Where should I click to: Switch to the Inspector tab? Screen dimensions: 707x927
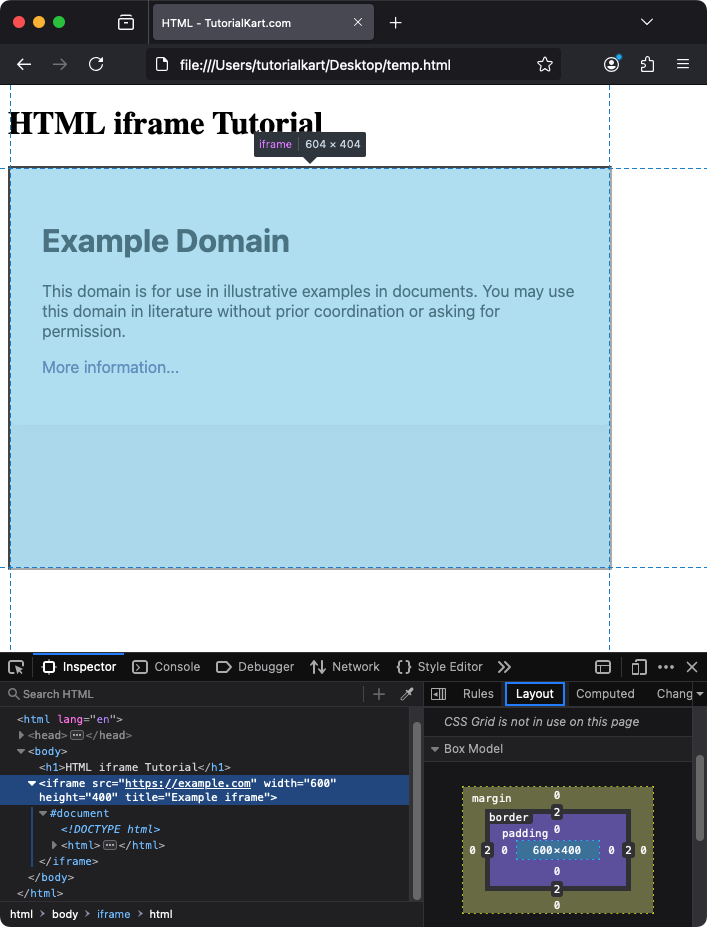(79, 667)
